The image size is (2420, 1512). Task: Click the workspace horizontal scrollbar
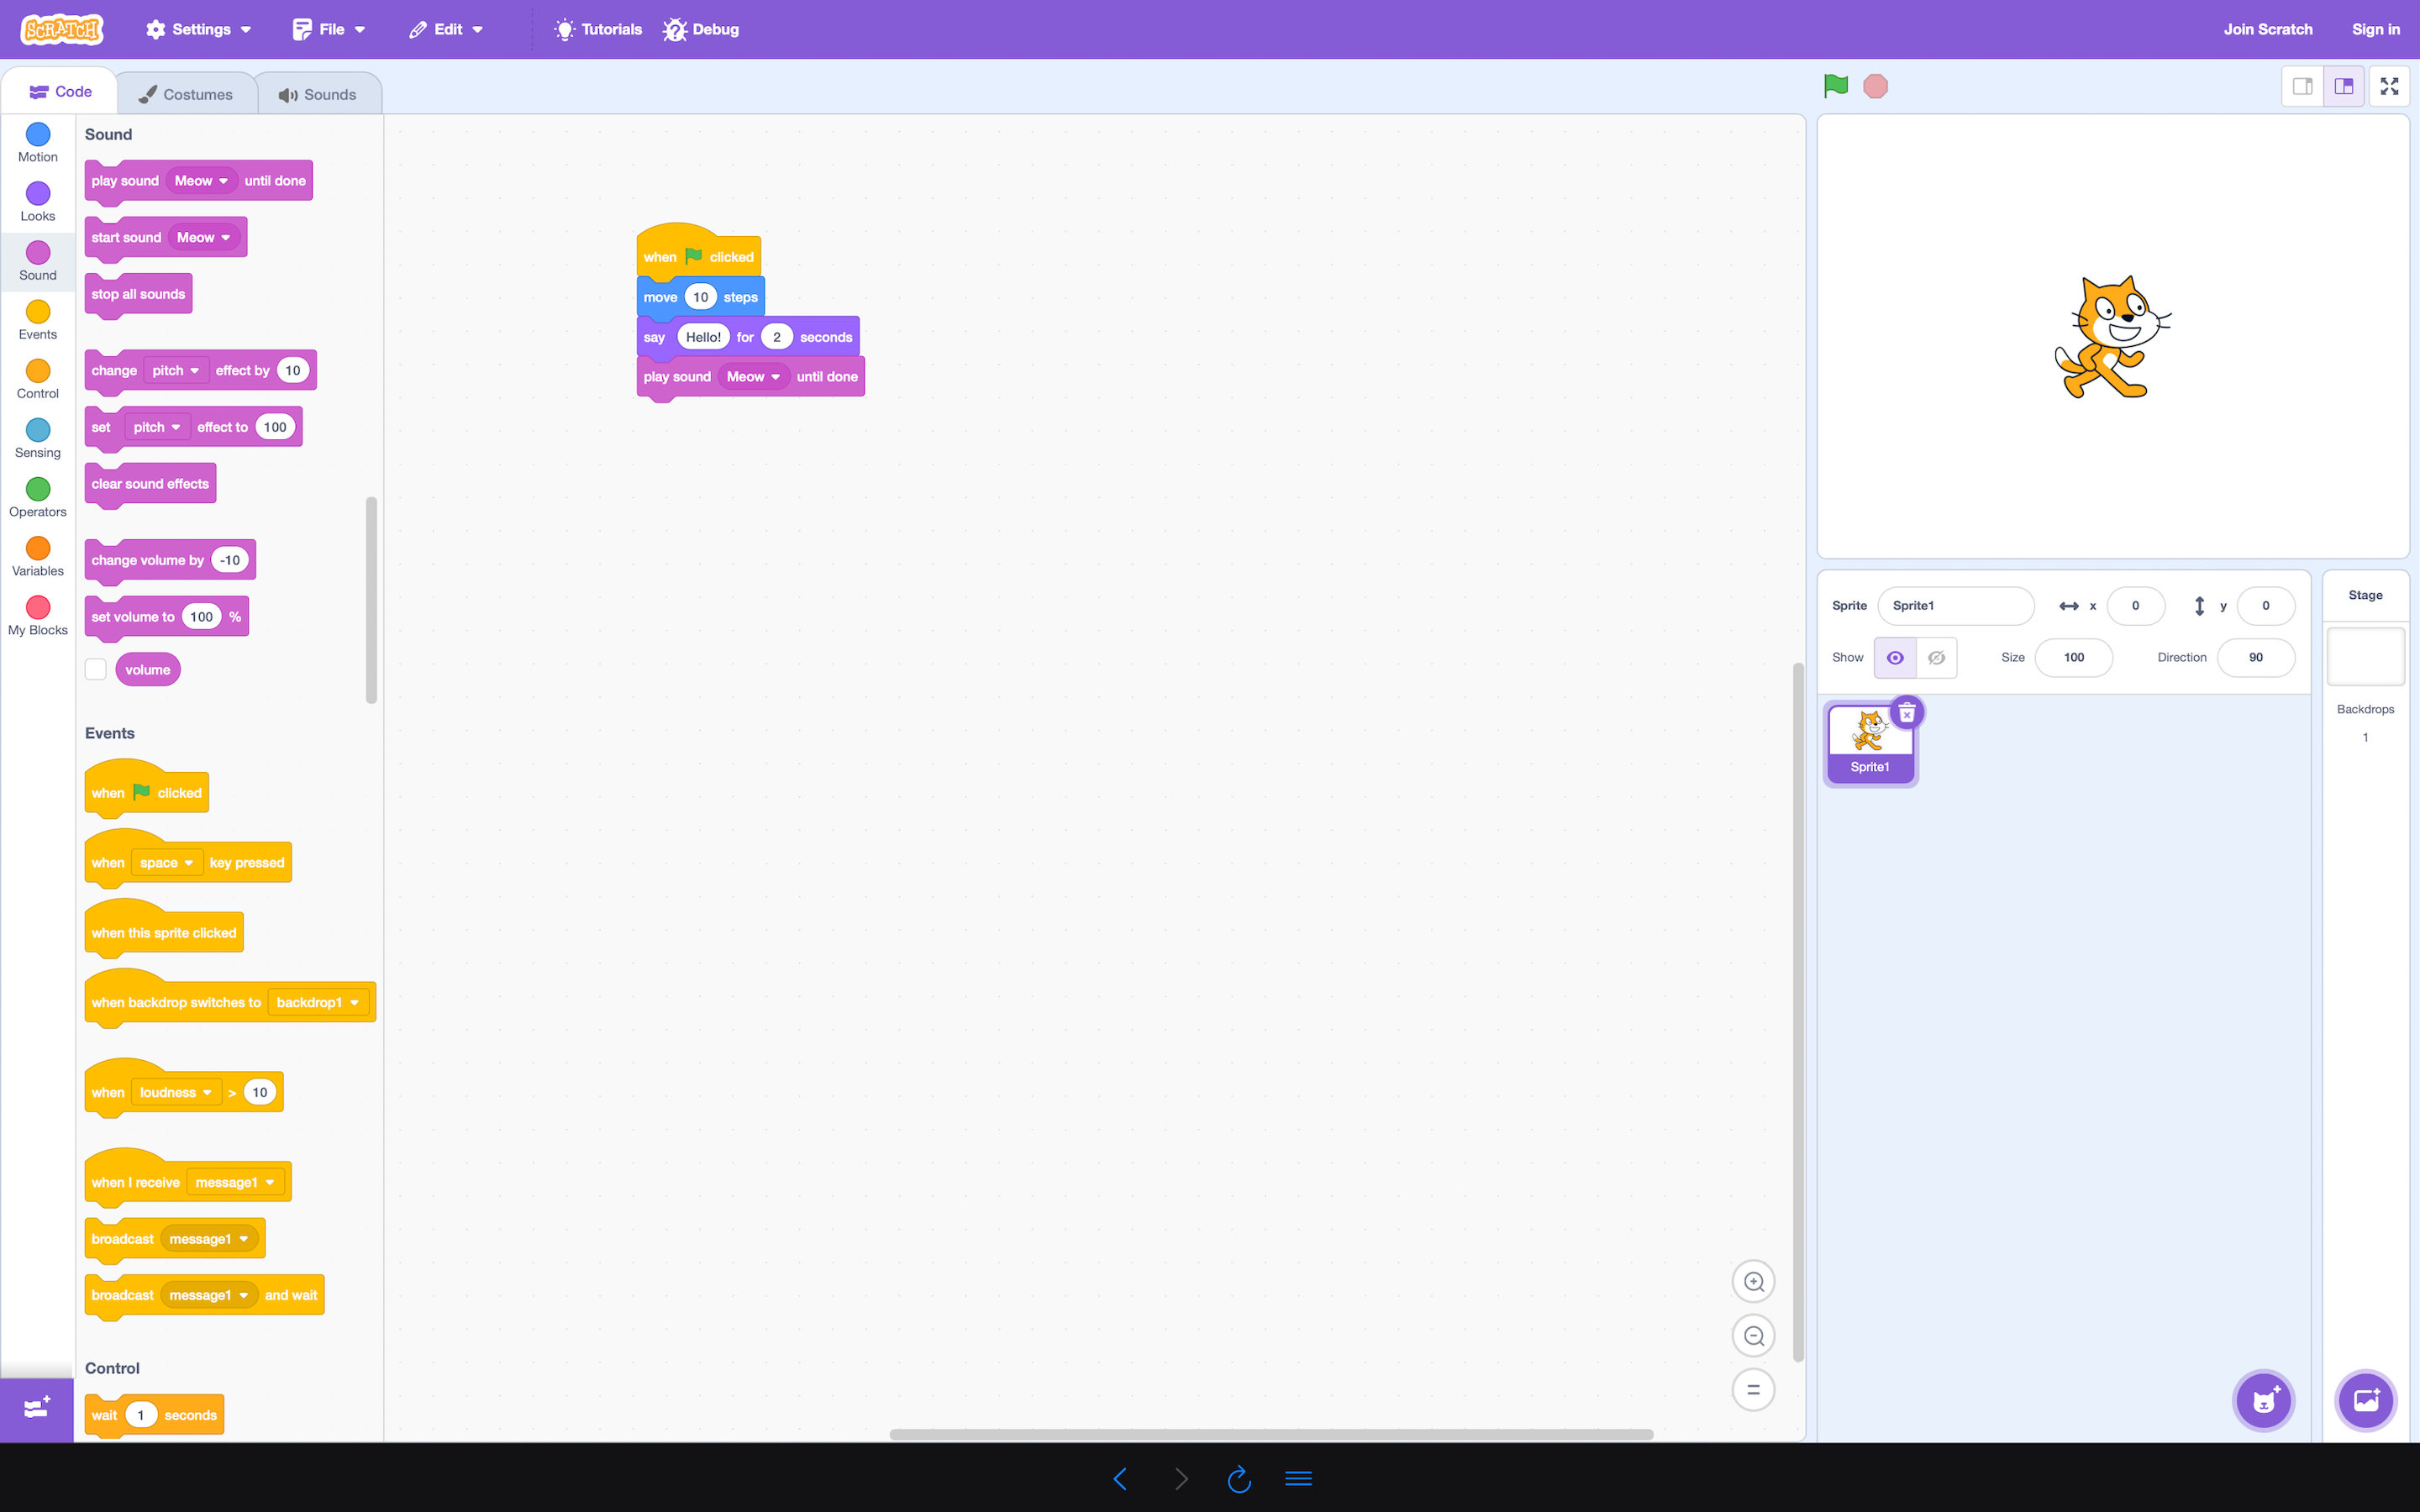pos(1270,1434)
